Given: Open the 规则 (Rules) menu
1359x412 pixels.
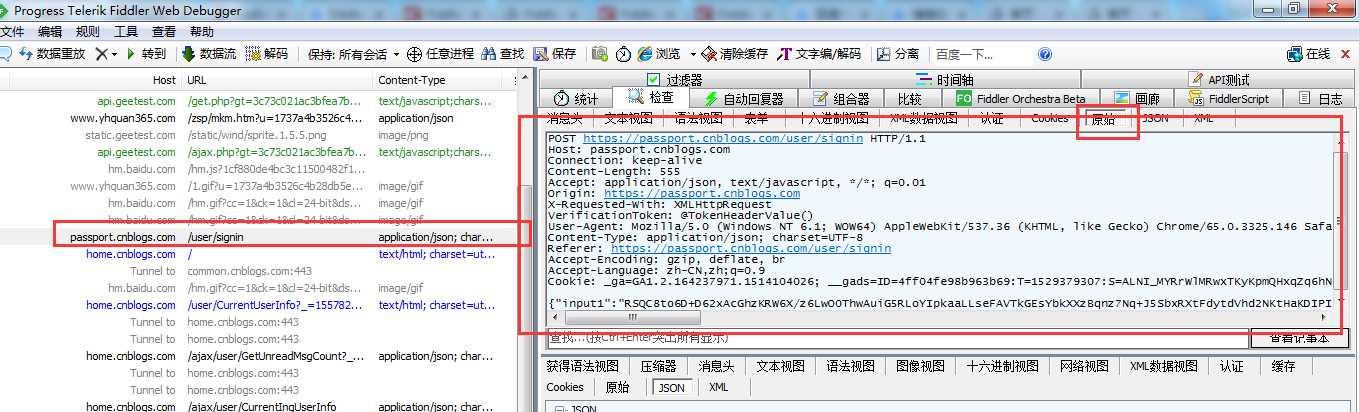Looking at the screenshot, I should (x=88, y=32).
